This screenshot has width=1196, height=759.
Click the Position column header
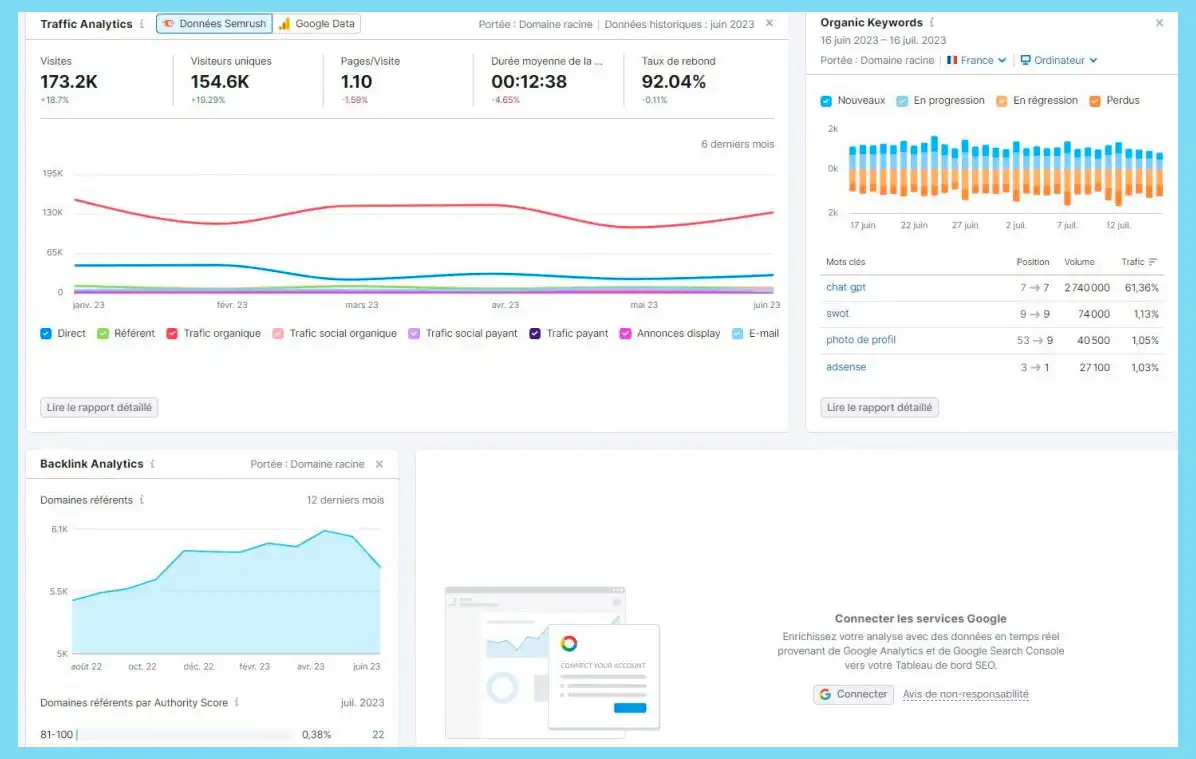[x=1033, y=262]
